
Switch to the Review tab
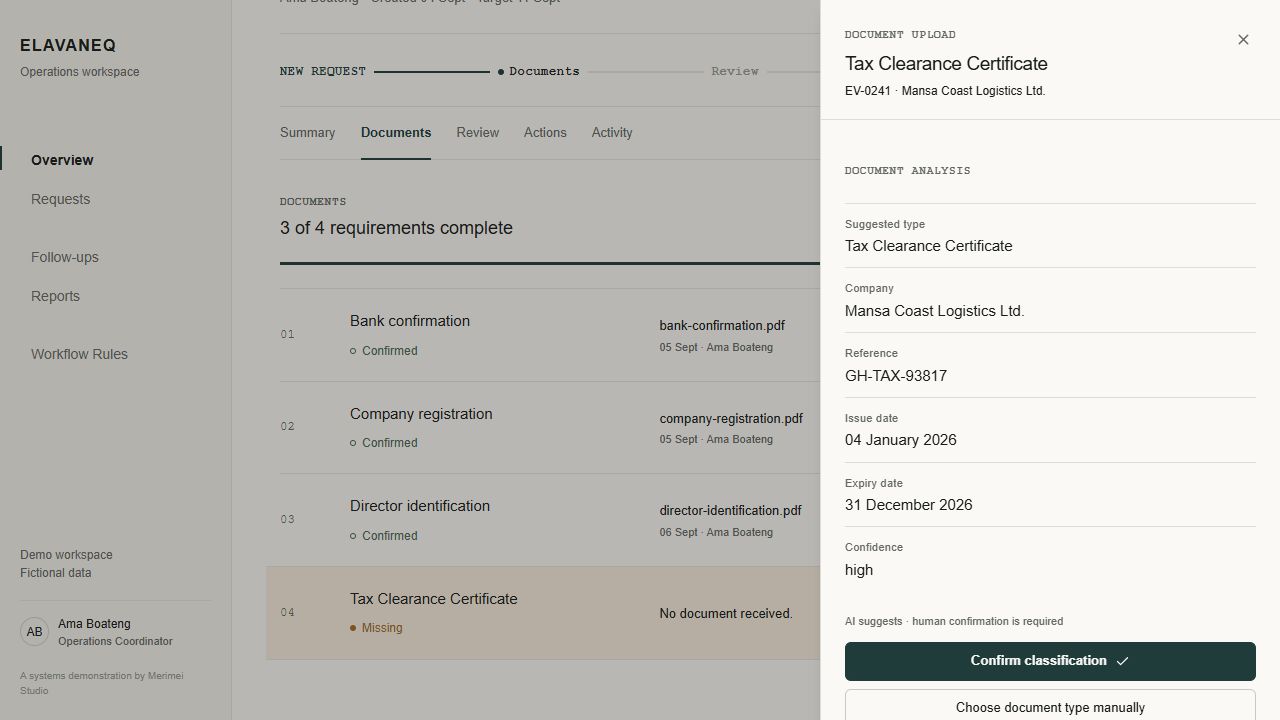click(477, 133)
